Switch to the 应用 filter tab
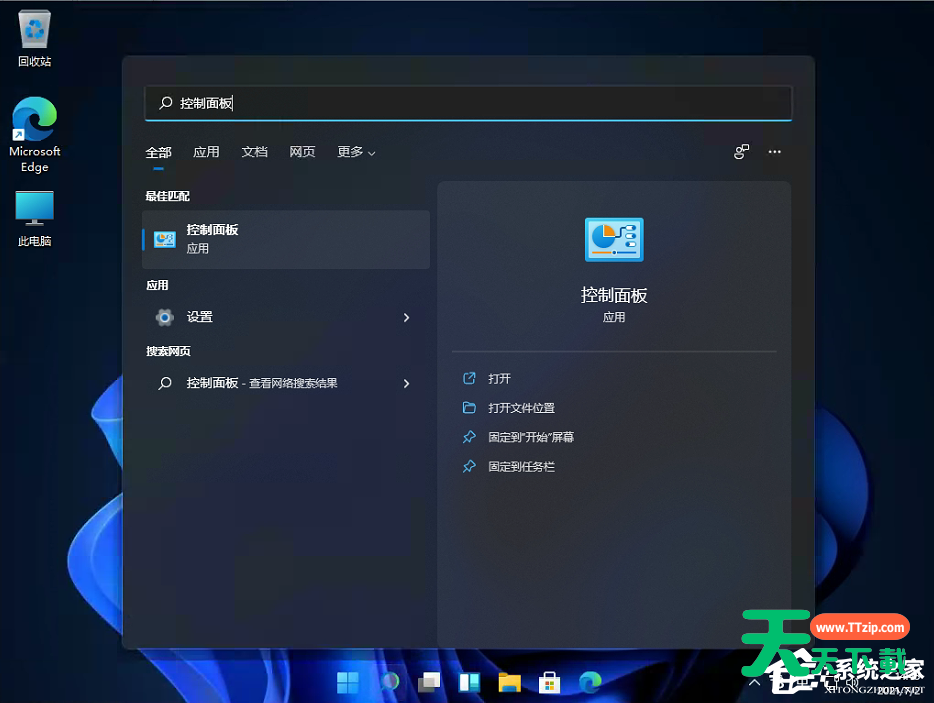The width and height of the screenshot is (934, 703). [x=206, y=152]
